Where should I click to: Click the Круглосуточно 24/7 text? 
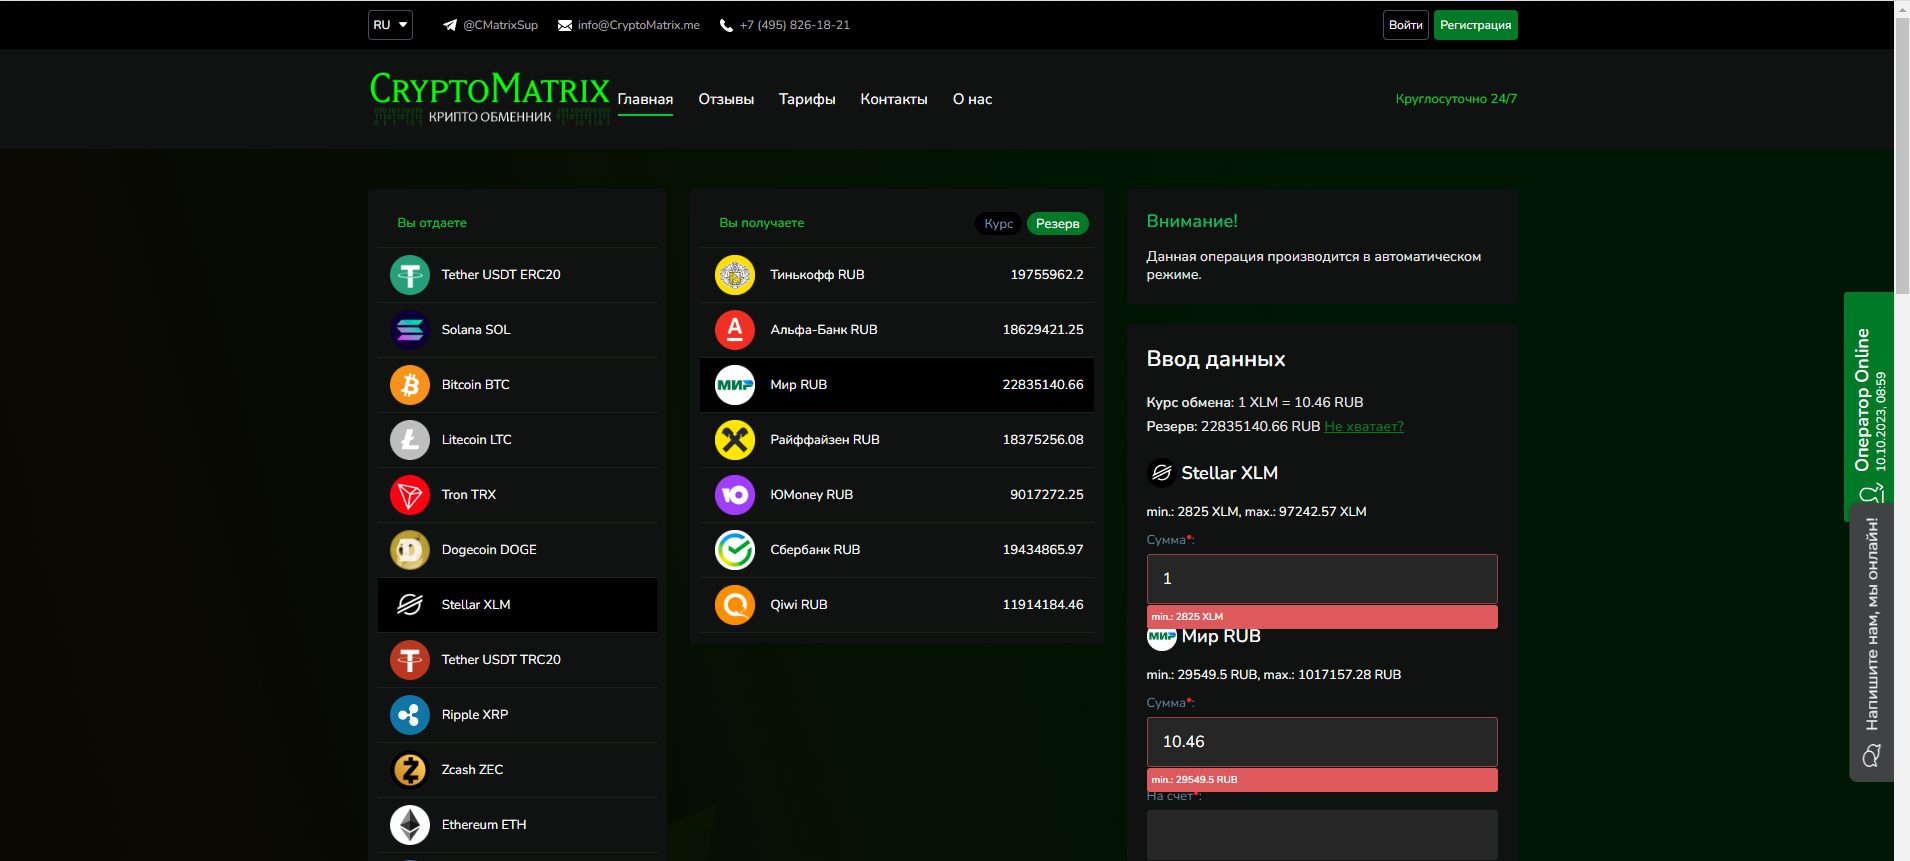tap(1456, 99)
